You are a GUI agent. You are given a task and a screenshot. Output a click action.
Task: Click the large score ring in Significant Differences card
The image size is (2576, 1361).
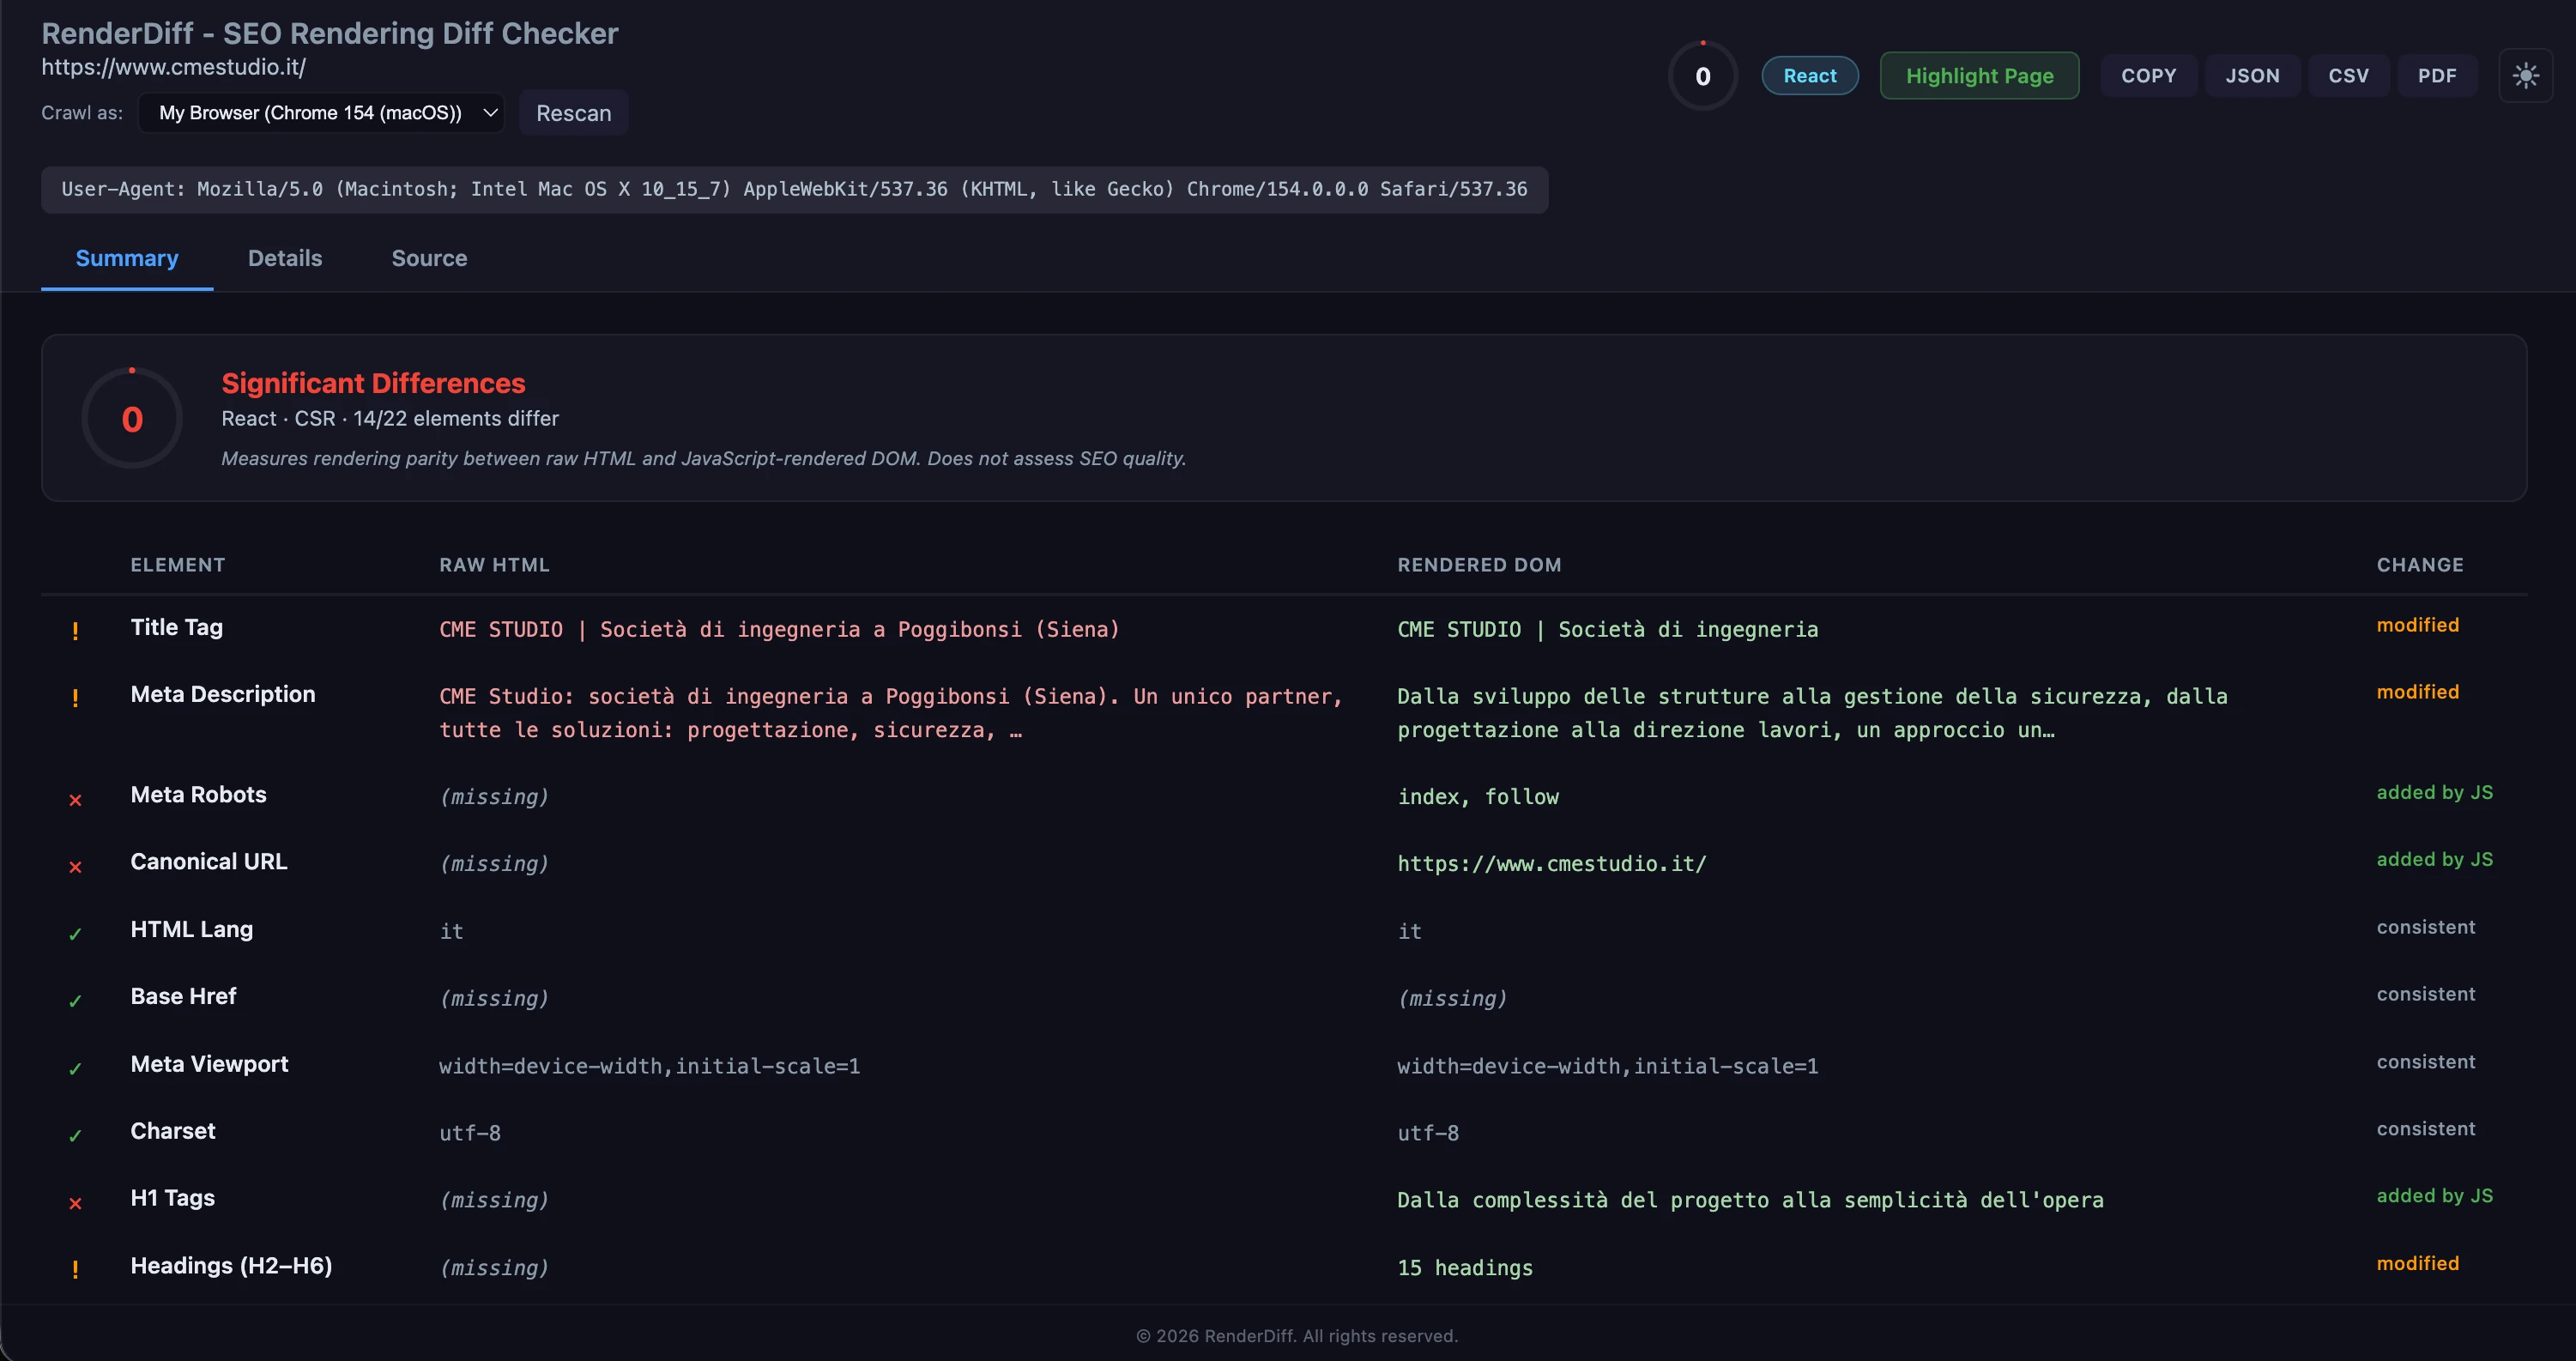pos(132,418)
